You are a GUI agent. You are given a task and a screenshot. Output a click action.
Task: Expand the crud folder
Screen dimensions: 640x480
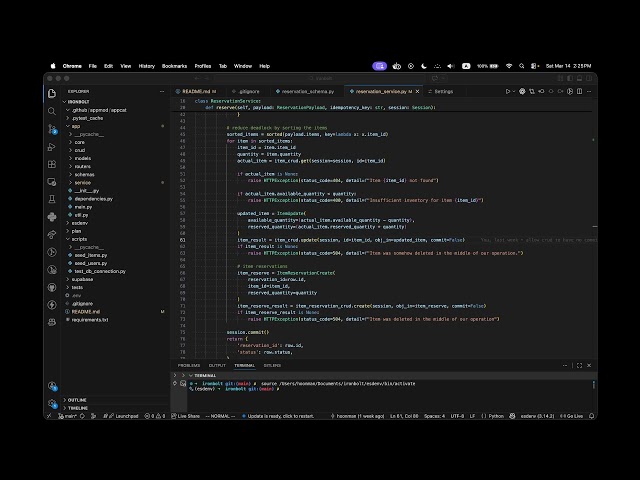pos(80,150)
